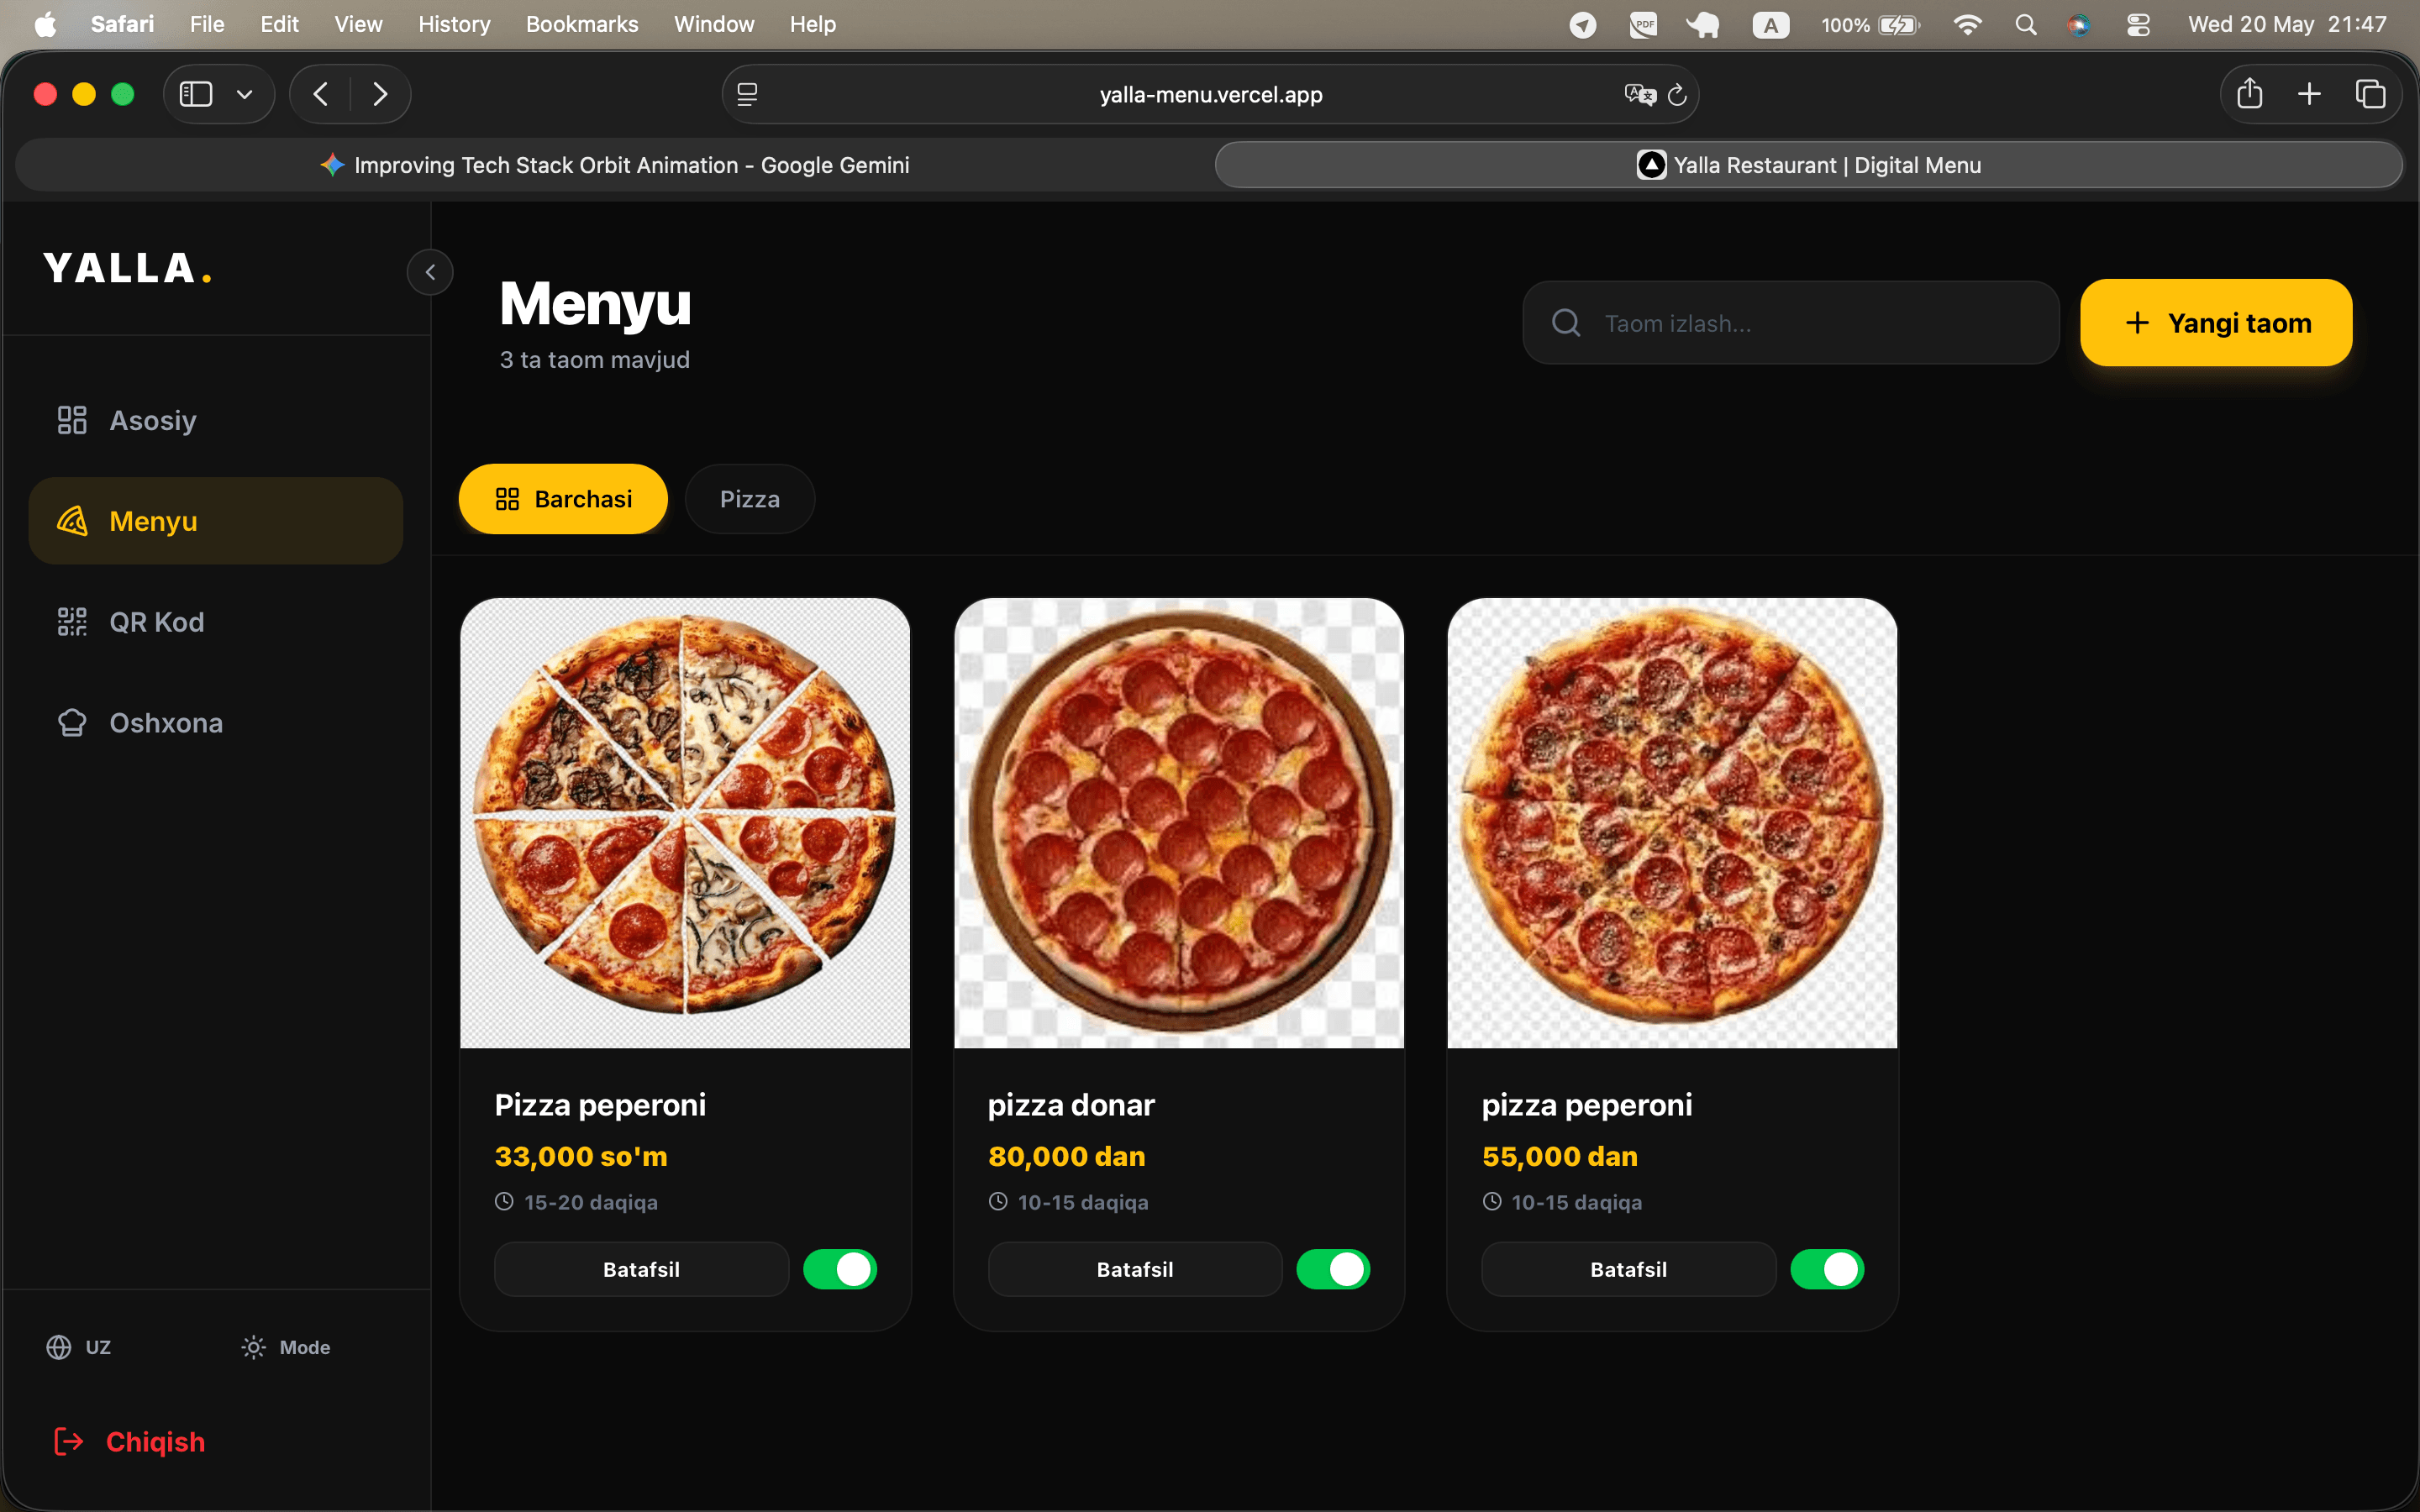Click the search magnifier icon in Taom izlash
The width and height of the screenshot is (2420, 1512).
click(x=1566, y=323)
